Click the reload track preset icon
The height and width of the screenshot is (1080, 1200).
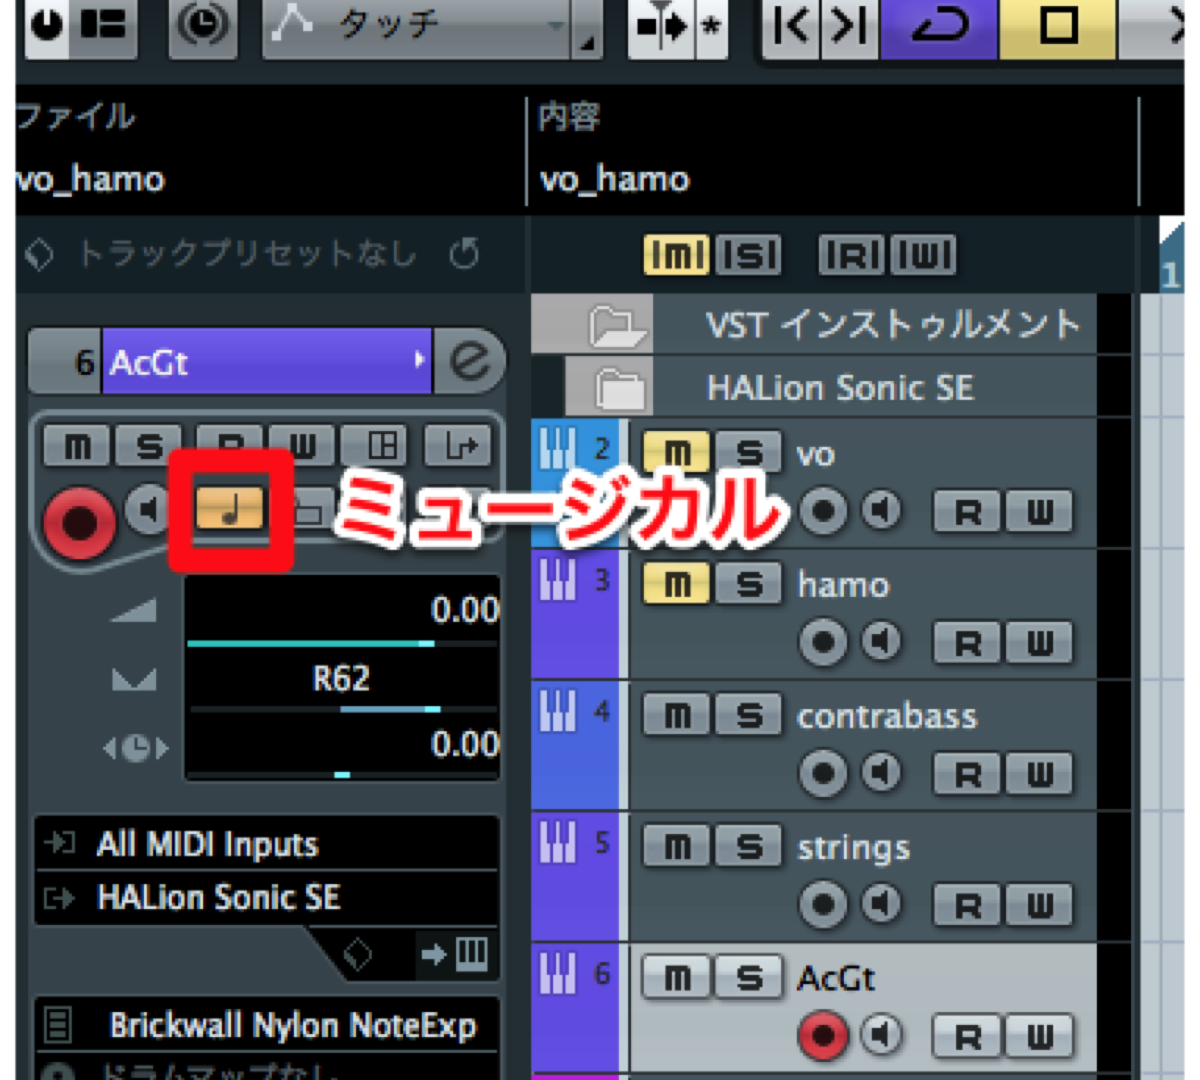(464, 254)
